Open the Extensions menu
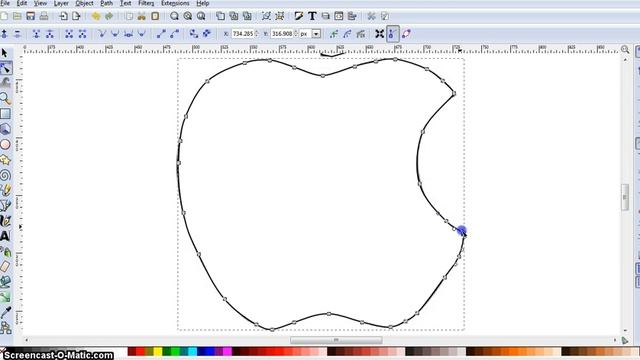 pos(175,3)
